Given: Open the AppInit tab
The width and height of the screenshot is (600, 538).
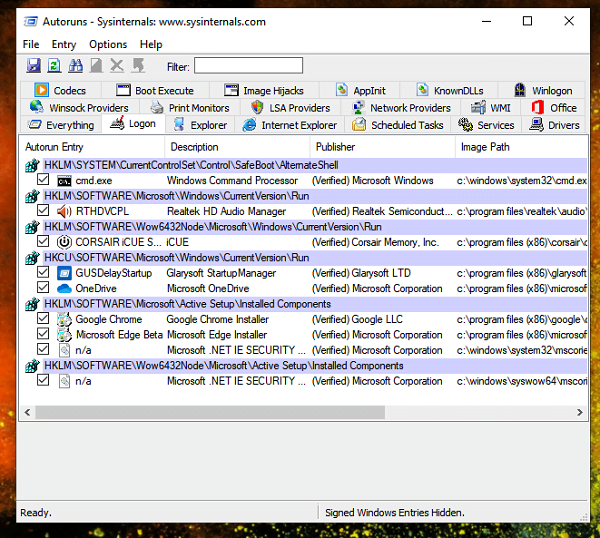Looking at the screenshot, I should pos(360,91).
